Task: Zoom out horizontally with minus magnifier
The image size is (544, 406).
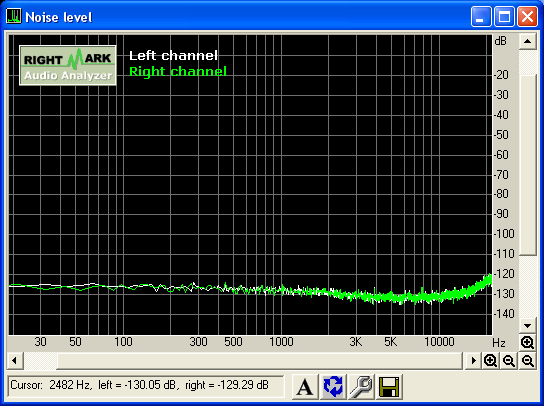Action: coord(509,361)
